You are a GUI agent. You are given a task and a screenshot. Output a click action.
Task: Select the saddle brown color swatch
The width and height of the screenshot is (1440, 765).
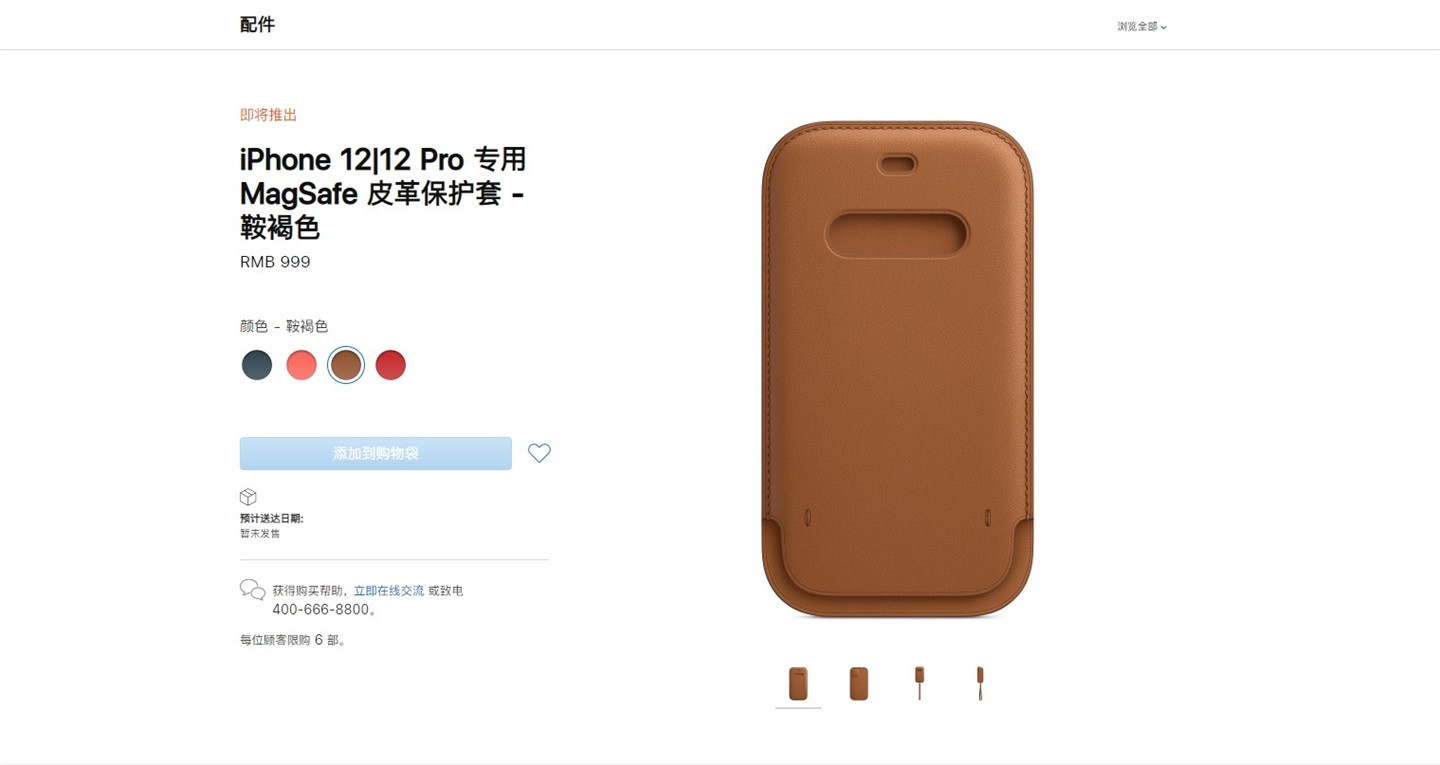pyautogui.click(x=346, y=365)
